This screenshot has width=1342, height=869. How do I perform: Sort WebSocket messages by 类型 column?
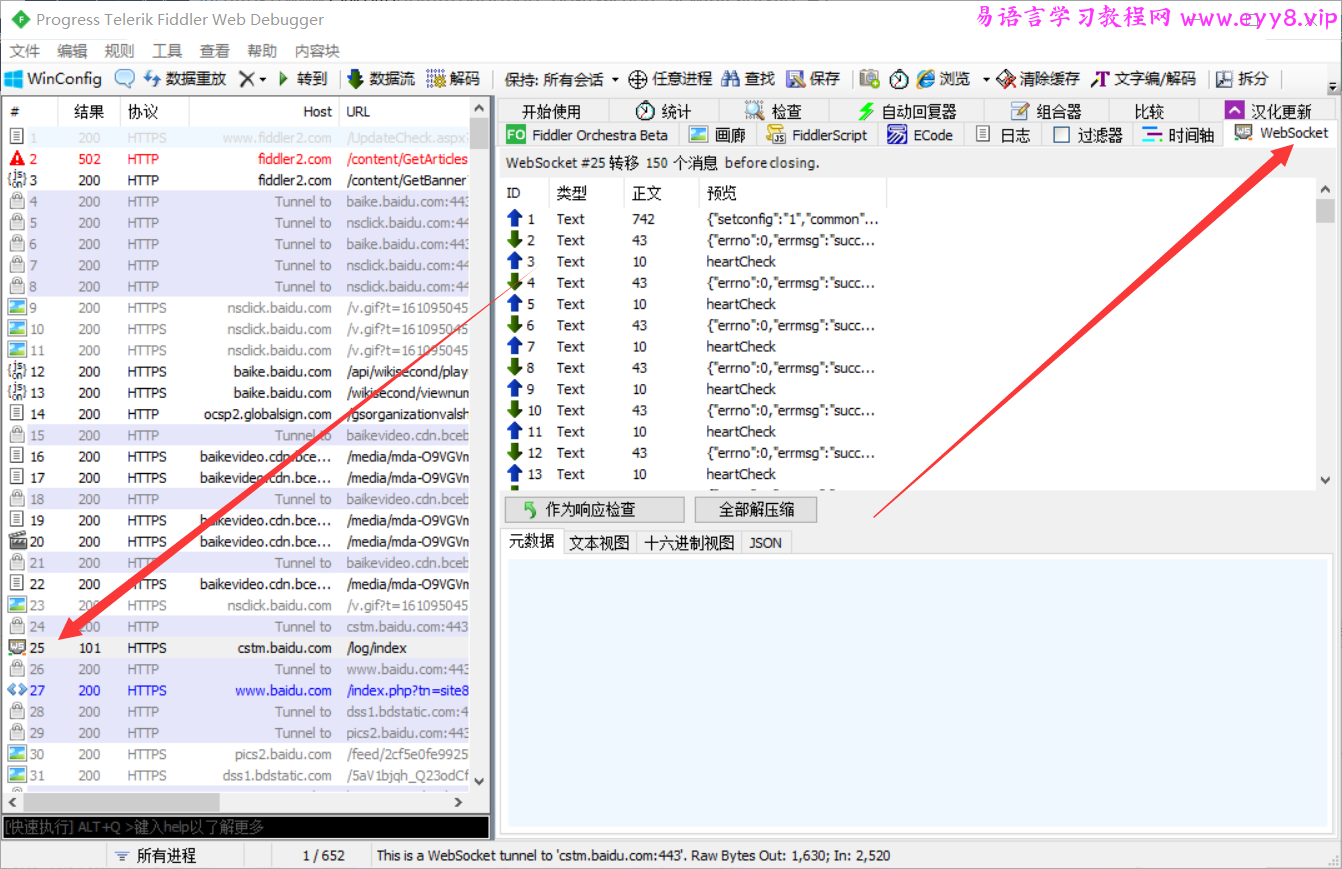pyautogui.click(x=587, y=192)
